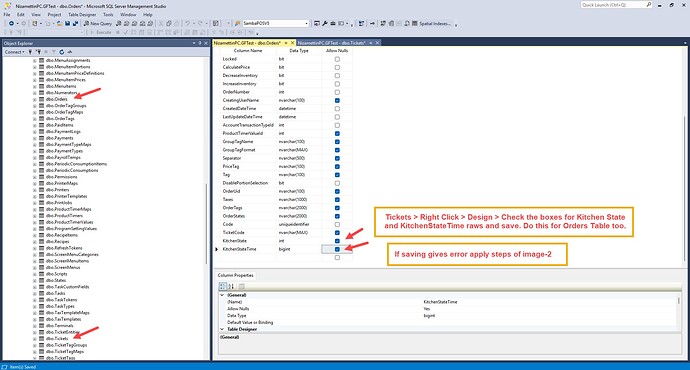Click the database engine query icon beside New Query
690x370 pixels.
point(119,23)
